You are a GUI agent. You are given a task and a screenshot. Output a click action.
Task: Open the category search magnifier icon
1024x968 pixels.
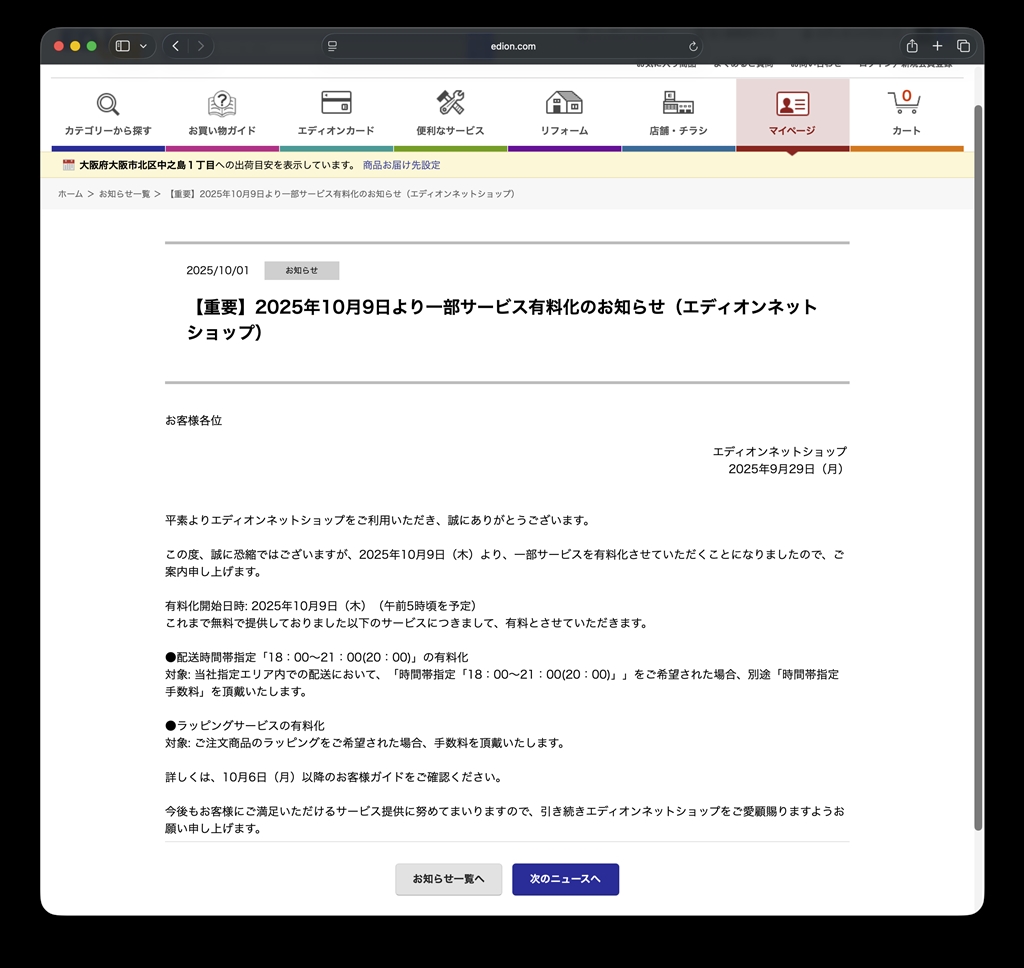(x=108, y=104)
